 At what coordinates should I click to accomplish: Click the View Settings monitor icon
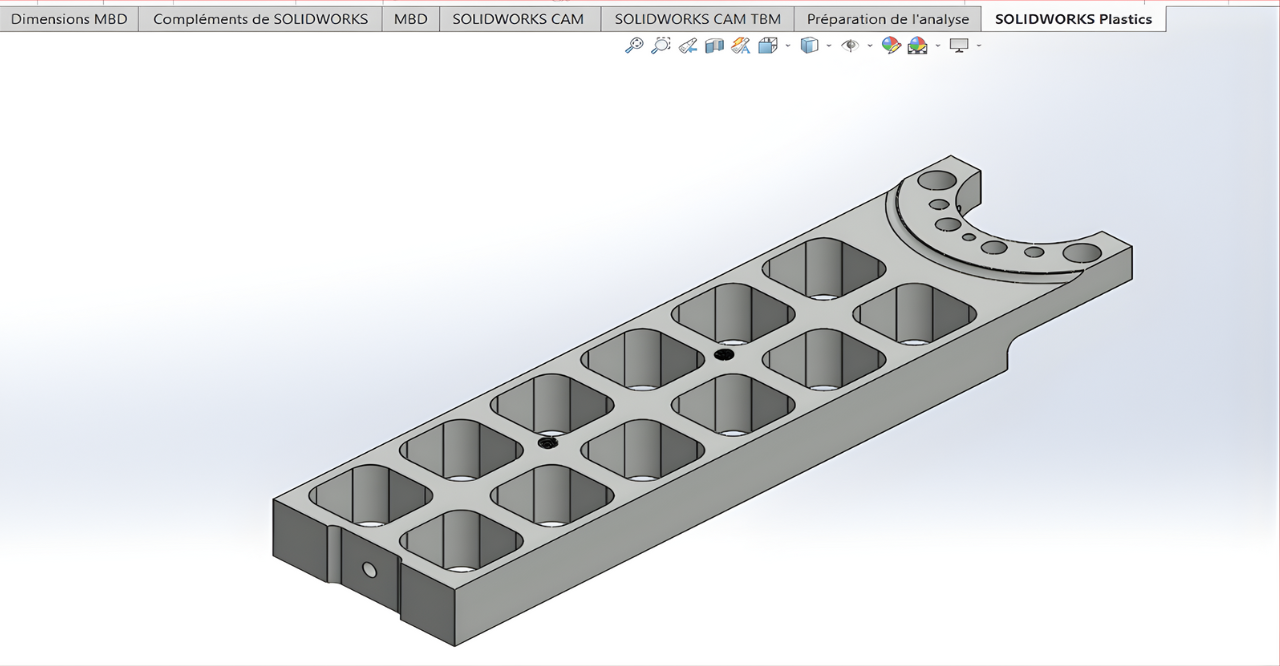tap(959, 45)
